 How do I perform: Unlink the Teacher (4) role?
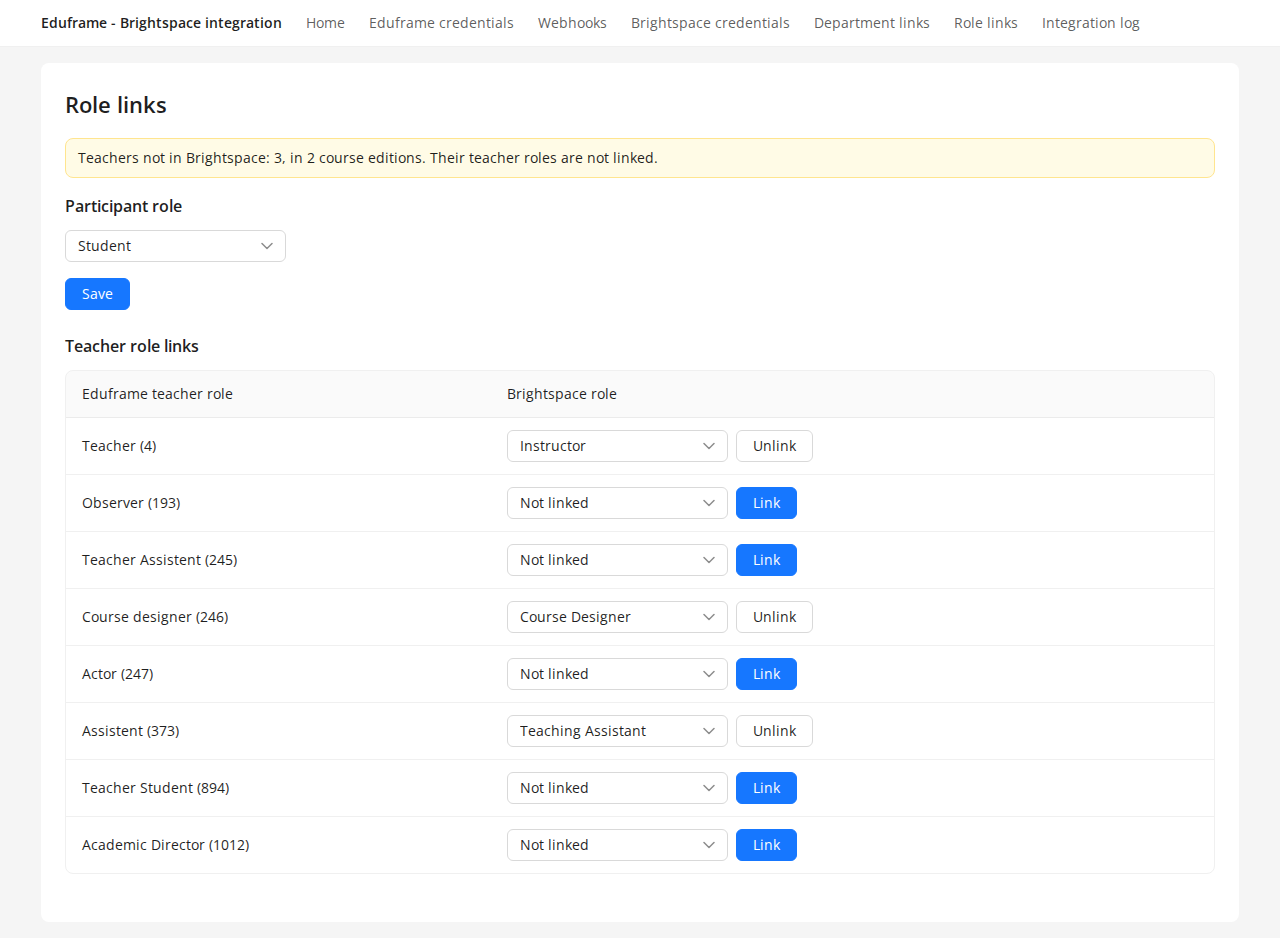(x=774, y=446)
